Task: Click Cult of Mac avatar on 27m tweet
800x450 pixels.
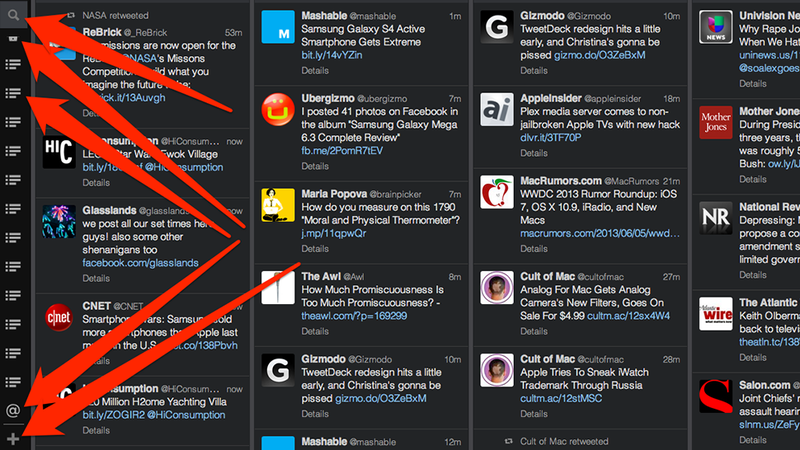Action: (x=497, y=288)
